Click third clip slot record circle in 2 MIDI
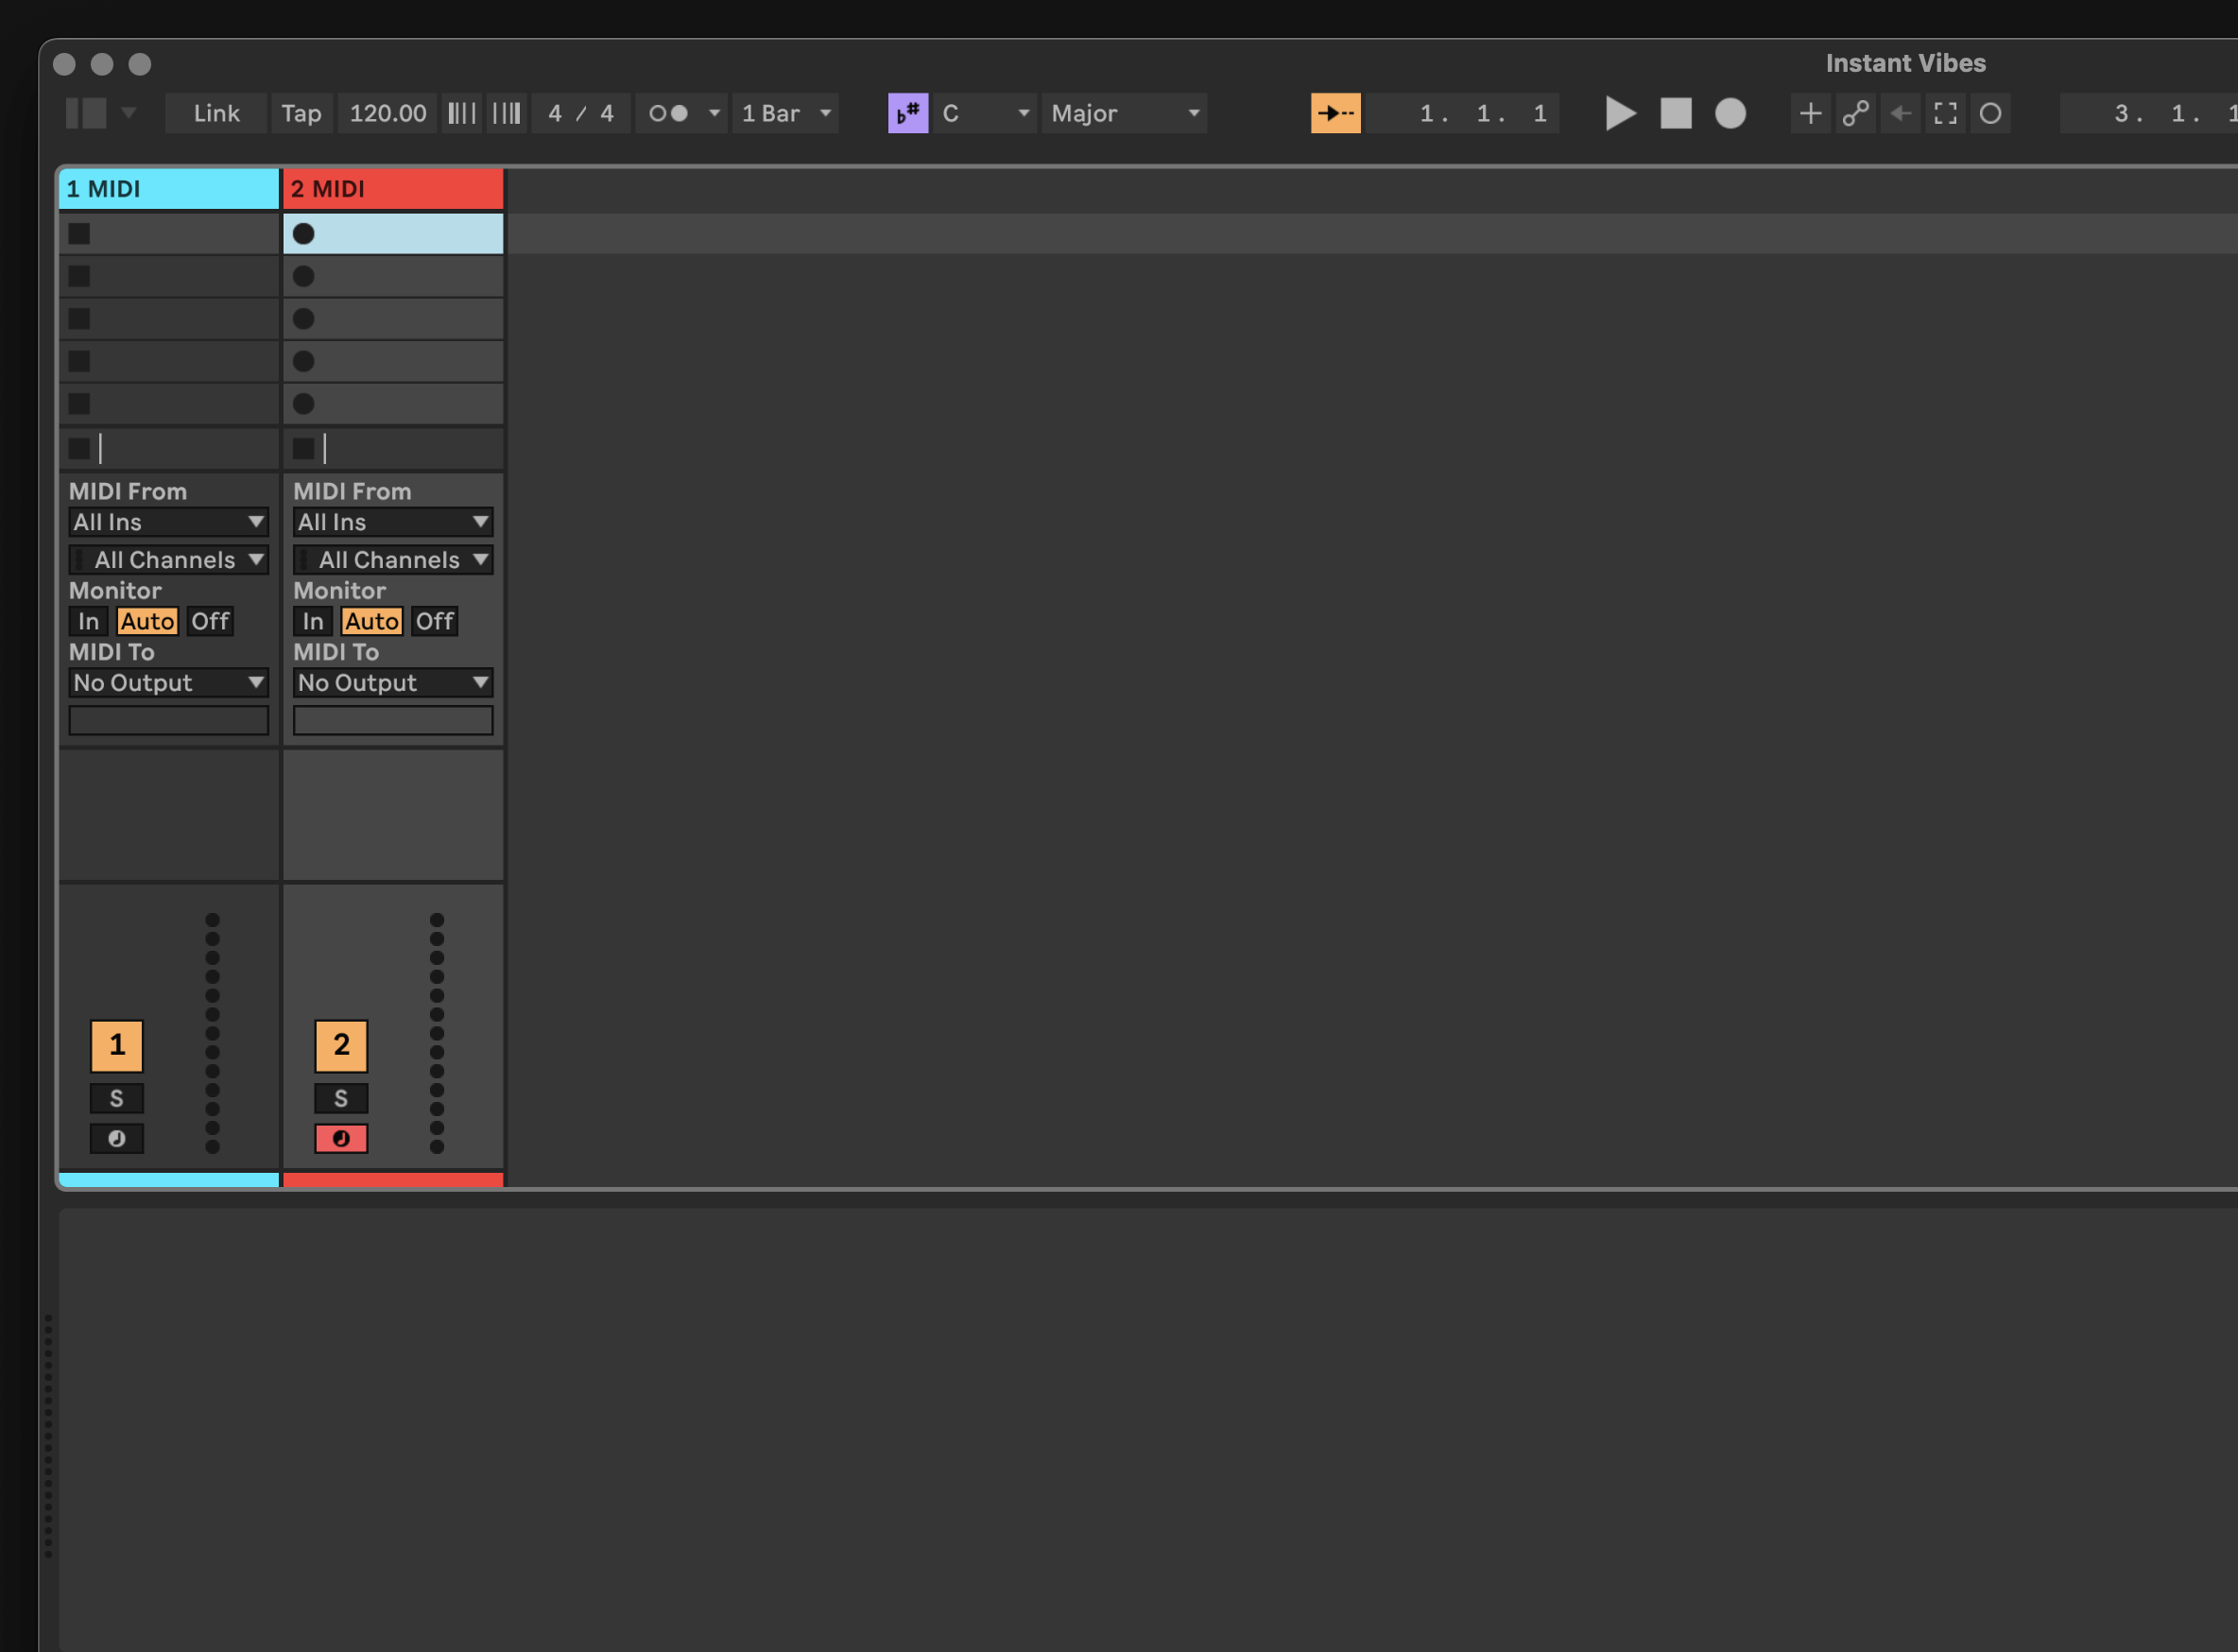The height and width of the screenshot is (1652, 2238). coord(304,319)
